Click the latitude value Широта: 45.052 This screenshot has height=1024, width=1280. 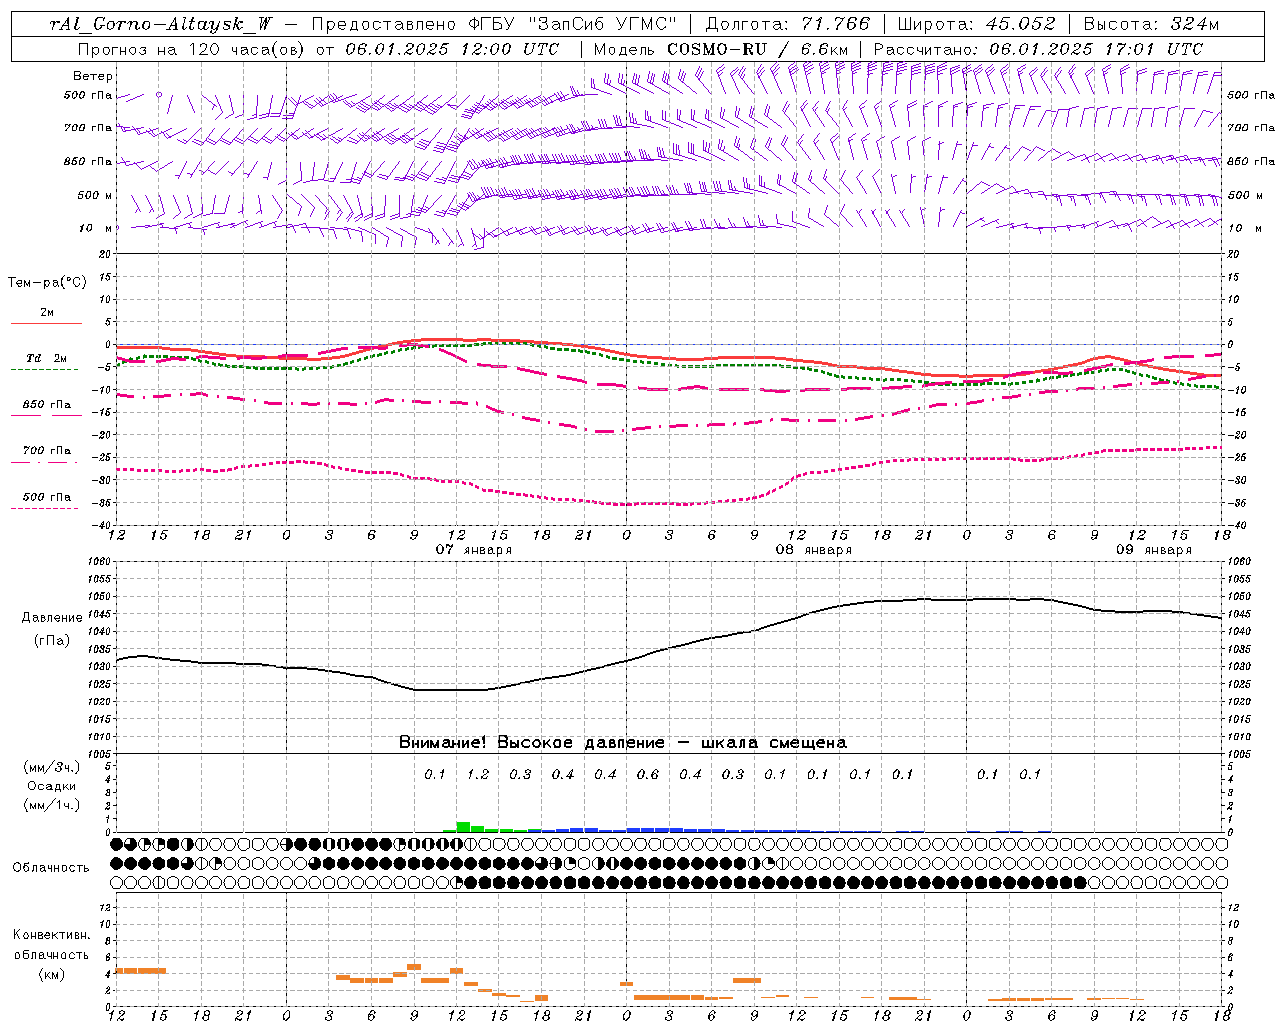click(976, 24)
